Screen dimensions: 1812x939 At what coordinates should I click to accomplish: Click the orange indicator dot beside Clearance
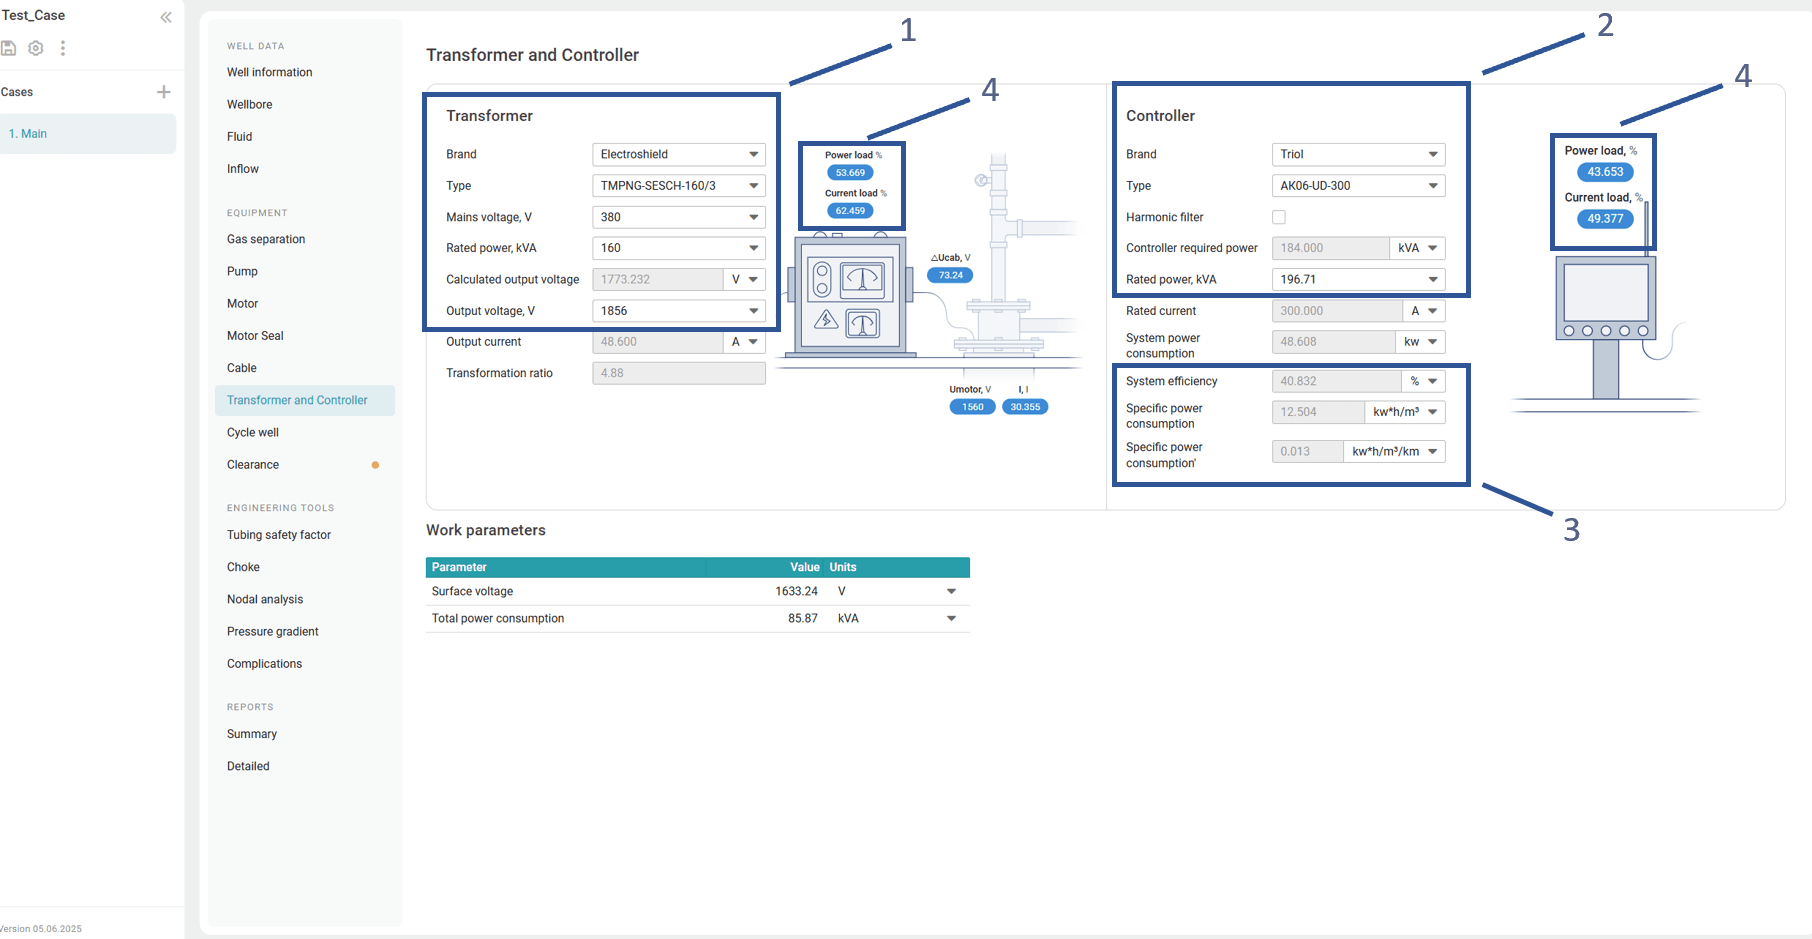(x=375, y=465)
